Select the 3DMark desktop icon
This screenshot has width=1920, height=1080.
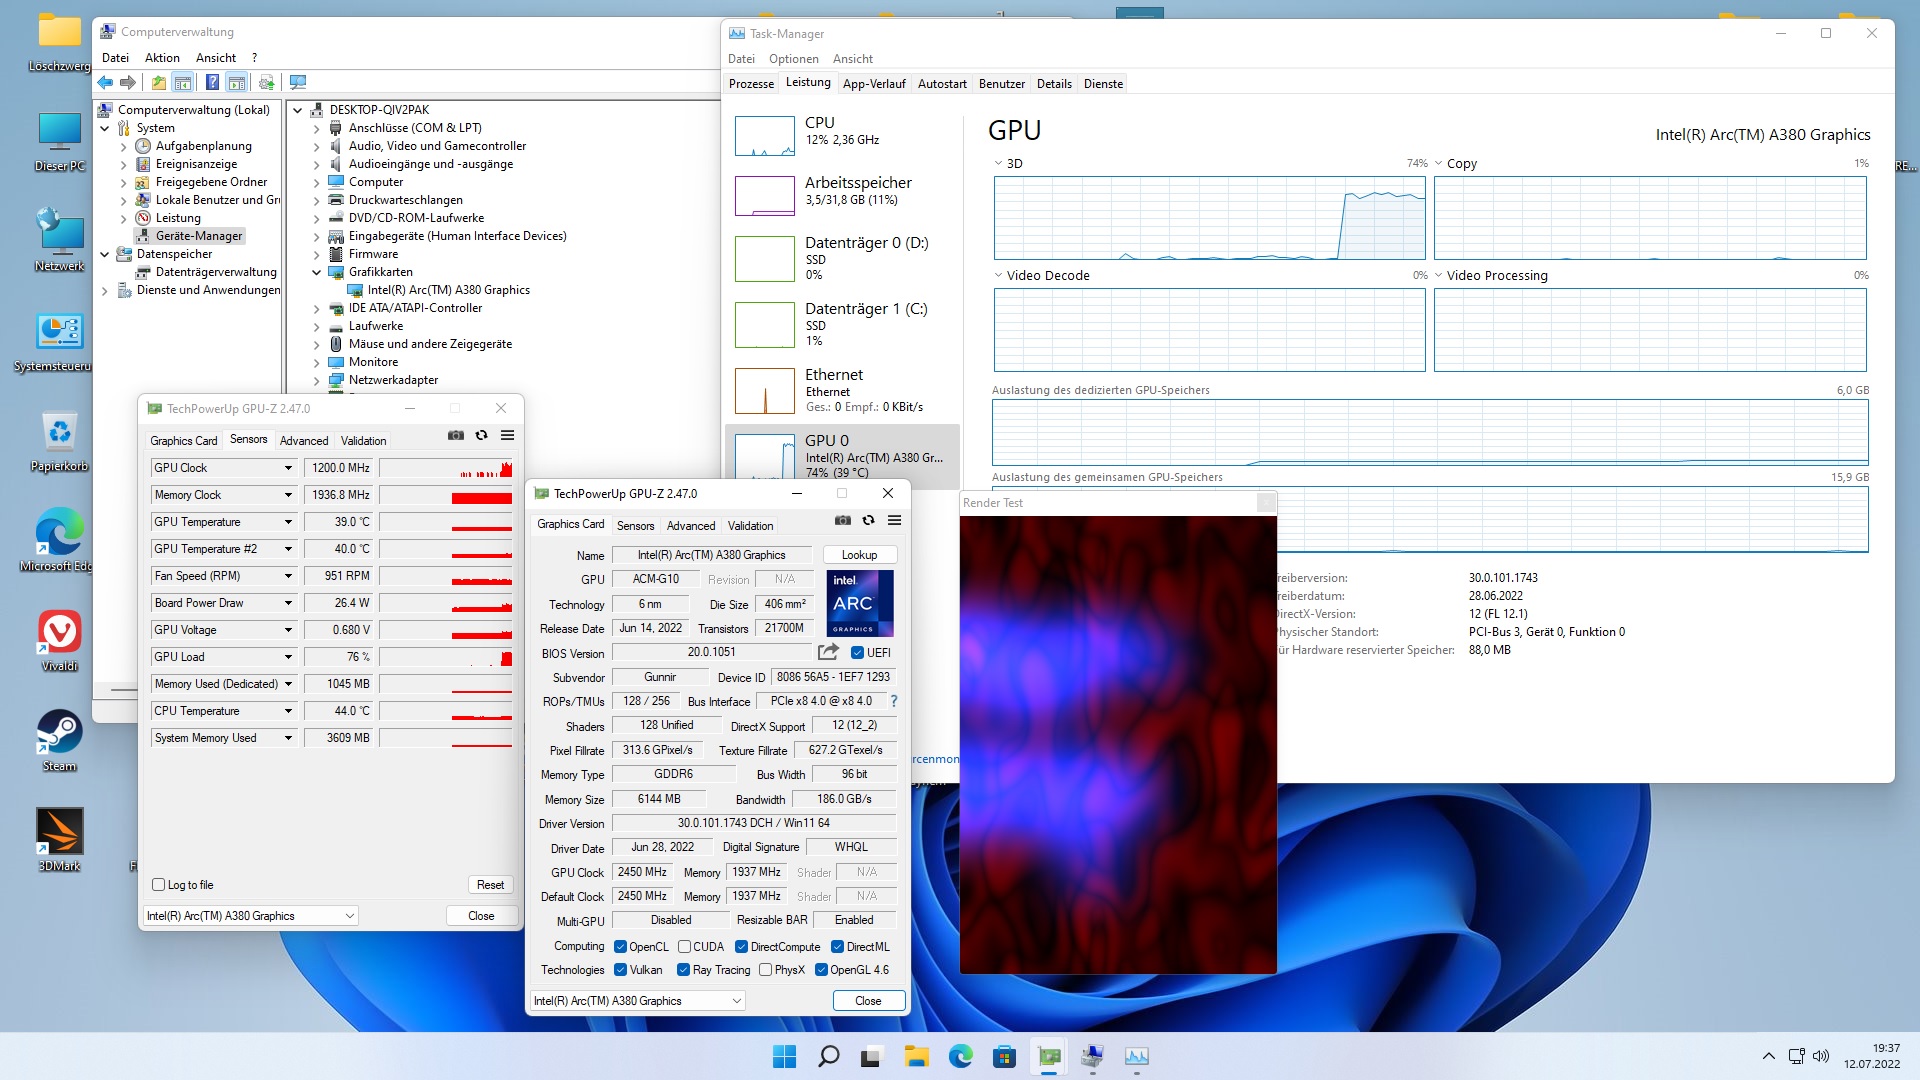60,840
